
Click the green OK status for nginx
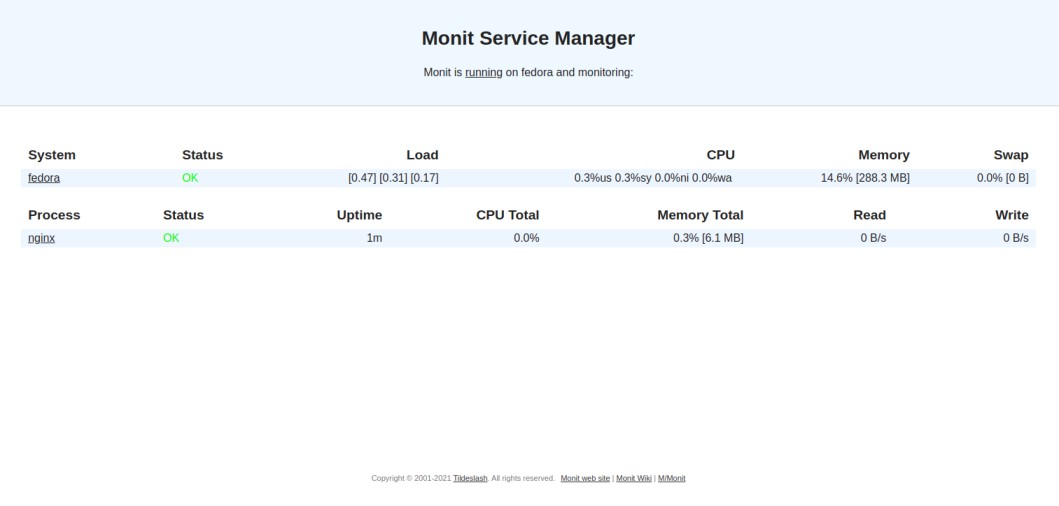pos(171,238)
